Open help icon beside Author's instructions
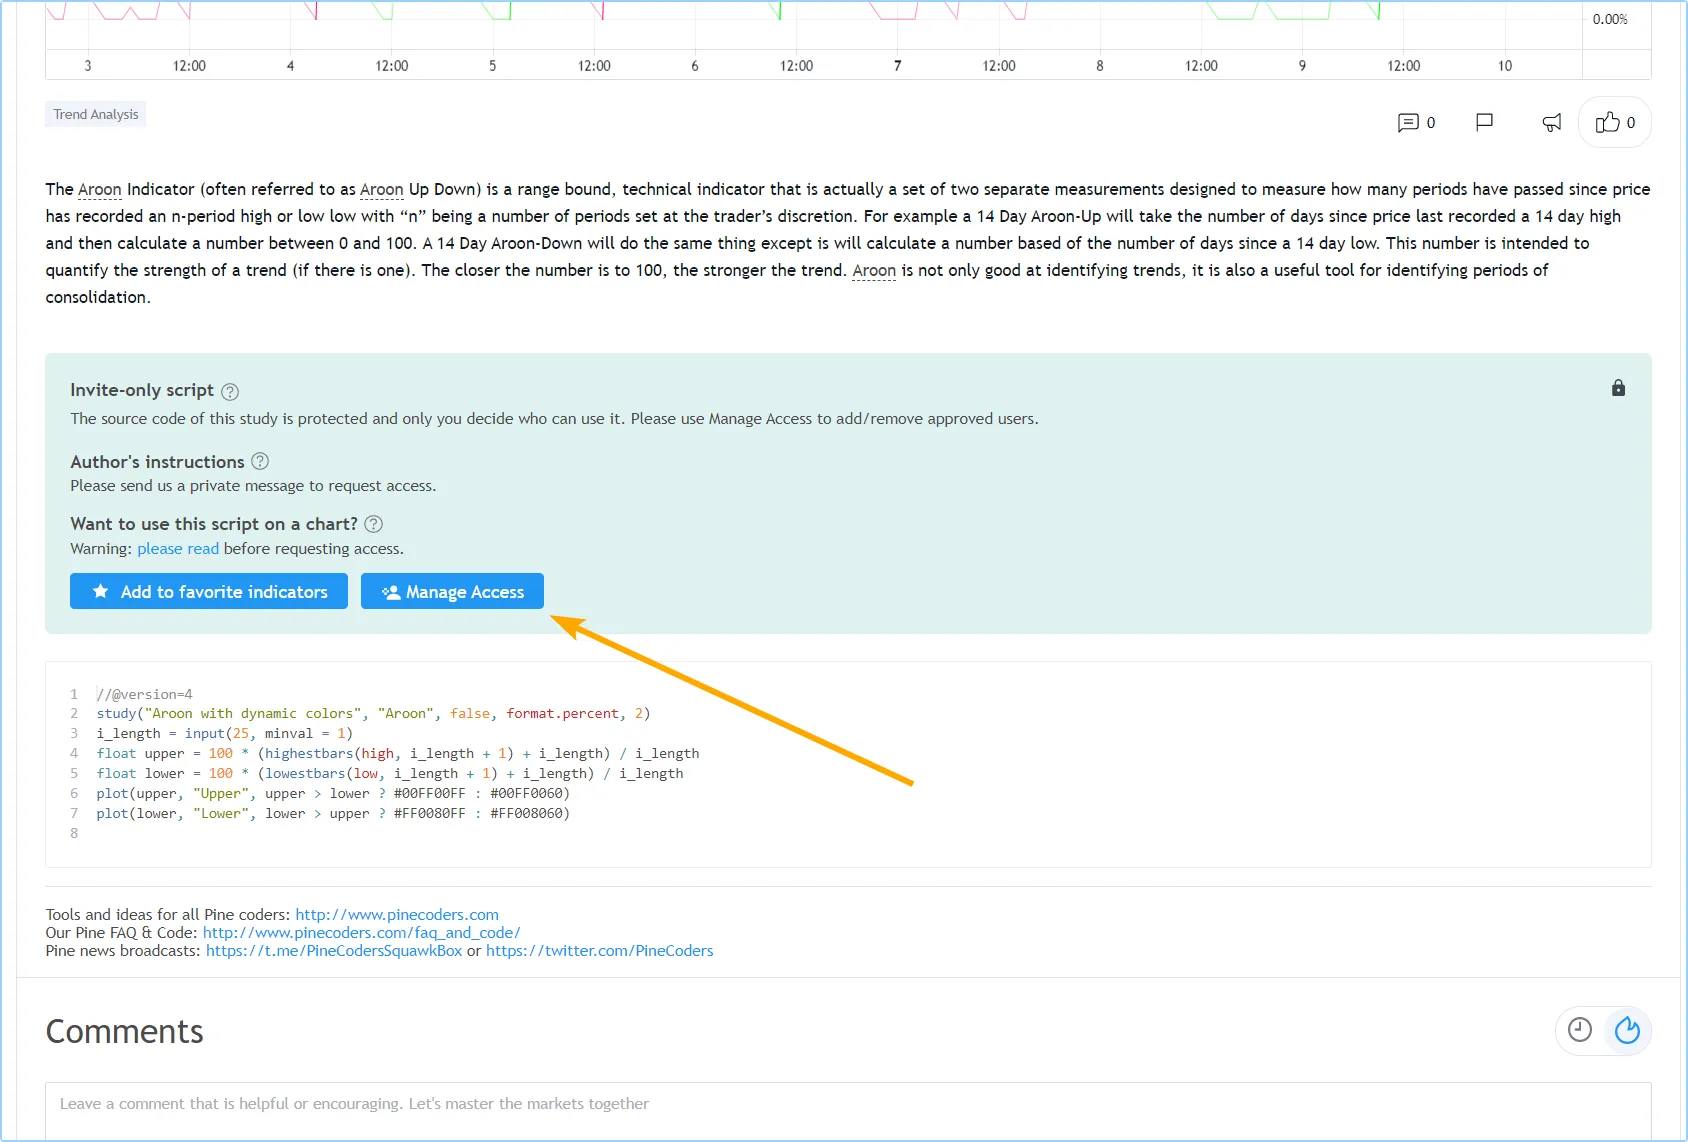1688x1142 pixels. pyautogui.click(x=260, y=461)
